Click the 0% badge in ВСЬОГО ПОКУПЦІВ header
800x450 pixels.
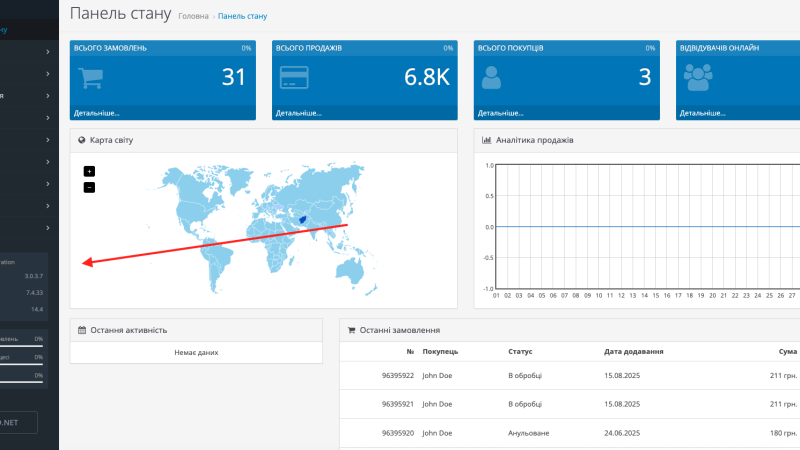pyautogui.click(x=650, y=48)
